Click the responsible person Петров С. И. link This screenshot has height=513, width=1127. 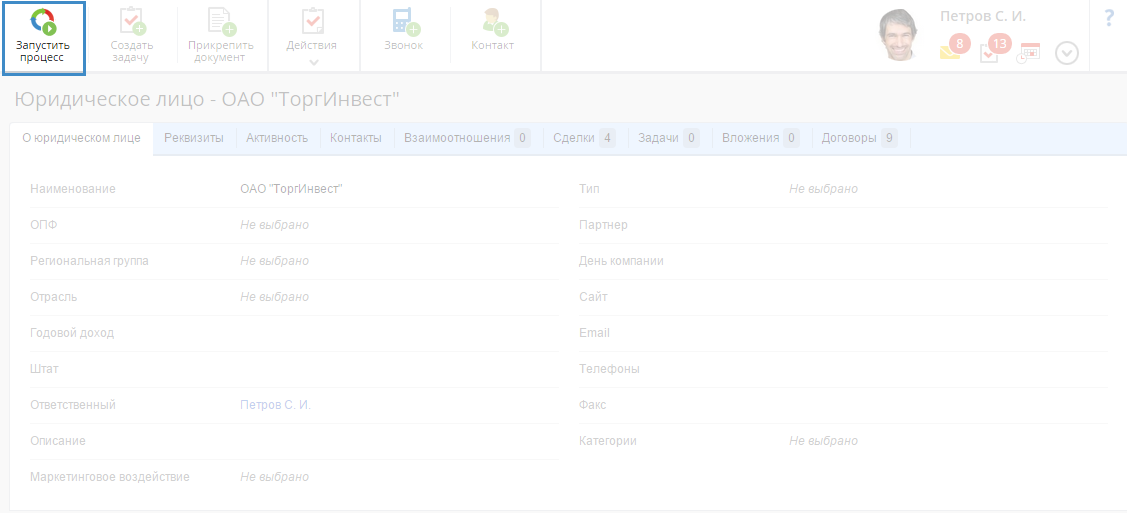click(276, 405)
